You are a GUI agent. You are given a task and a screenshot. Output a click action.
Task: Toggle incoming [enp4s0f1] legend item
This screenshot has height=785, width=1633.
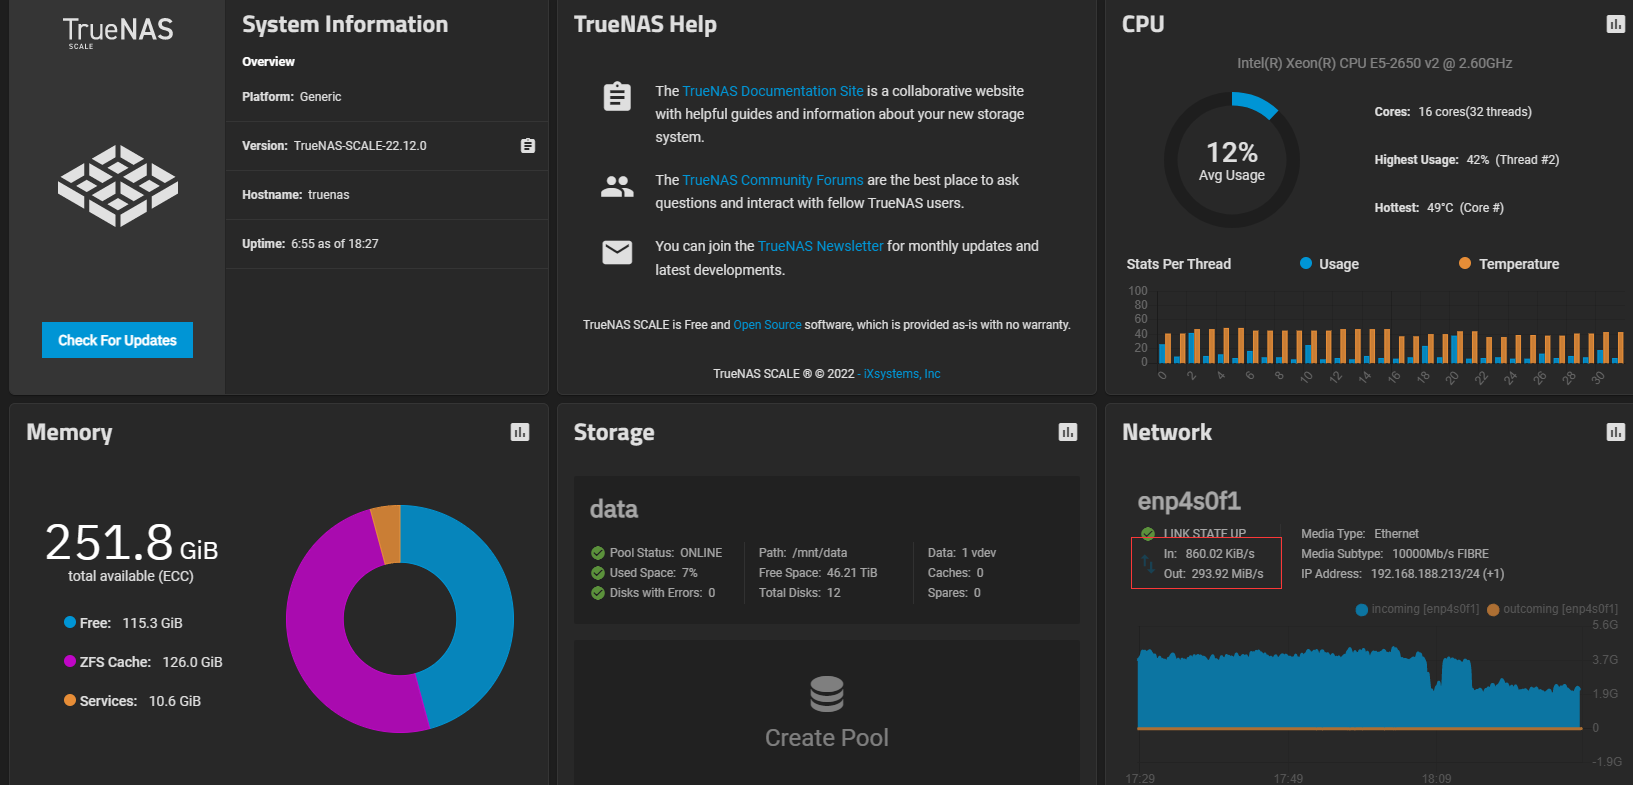pos(1417,609)
